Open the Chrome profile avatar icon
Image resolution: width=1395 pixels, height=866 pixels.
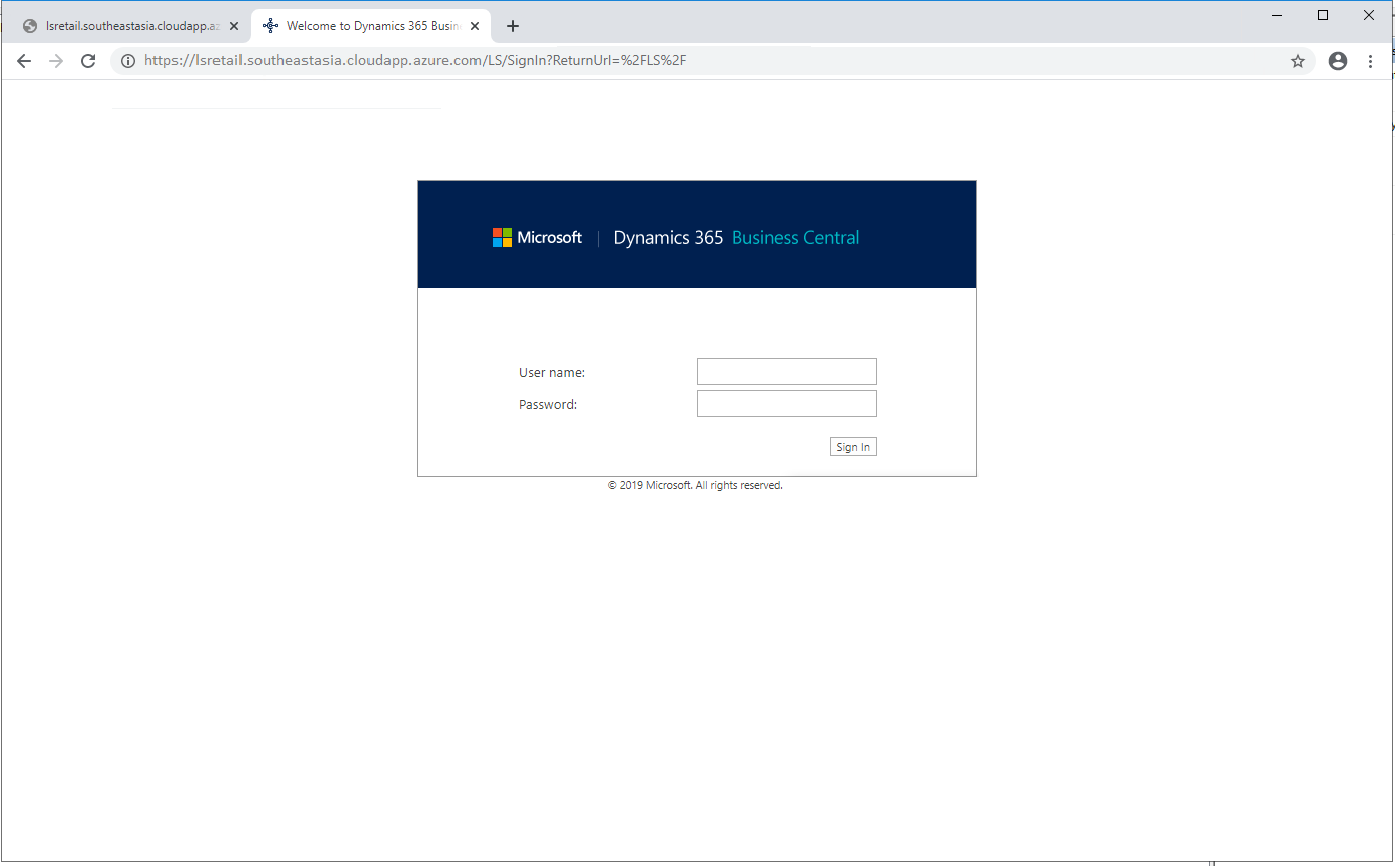coord(1338,61)
